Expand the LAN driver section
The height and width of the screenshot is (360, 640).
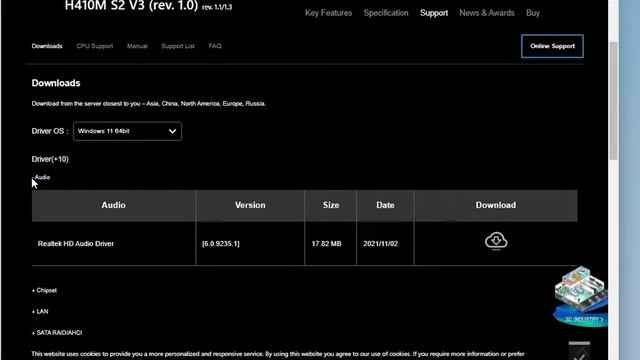(x=40, y=311)
